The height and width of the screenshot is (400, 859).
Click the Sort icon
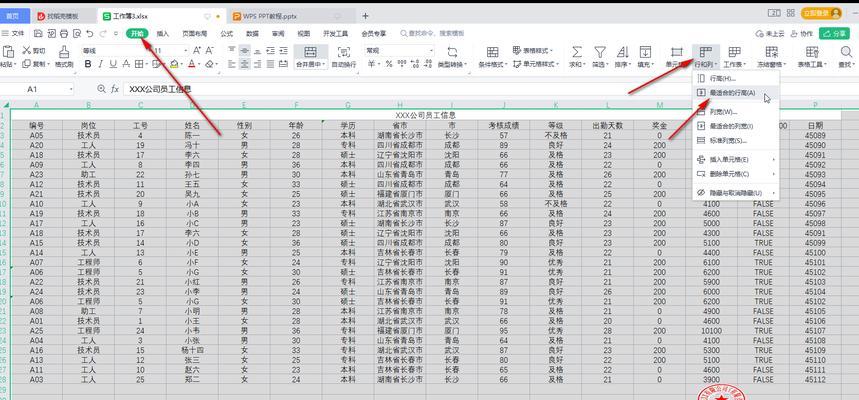tap(622, 52)
